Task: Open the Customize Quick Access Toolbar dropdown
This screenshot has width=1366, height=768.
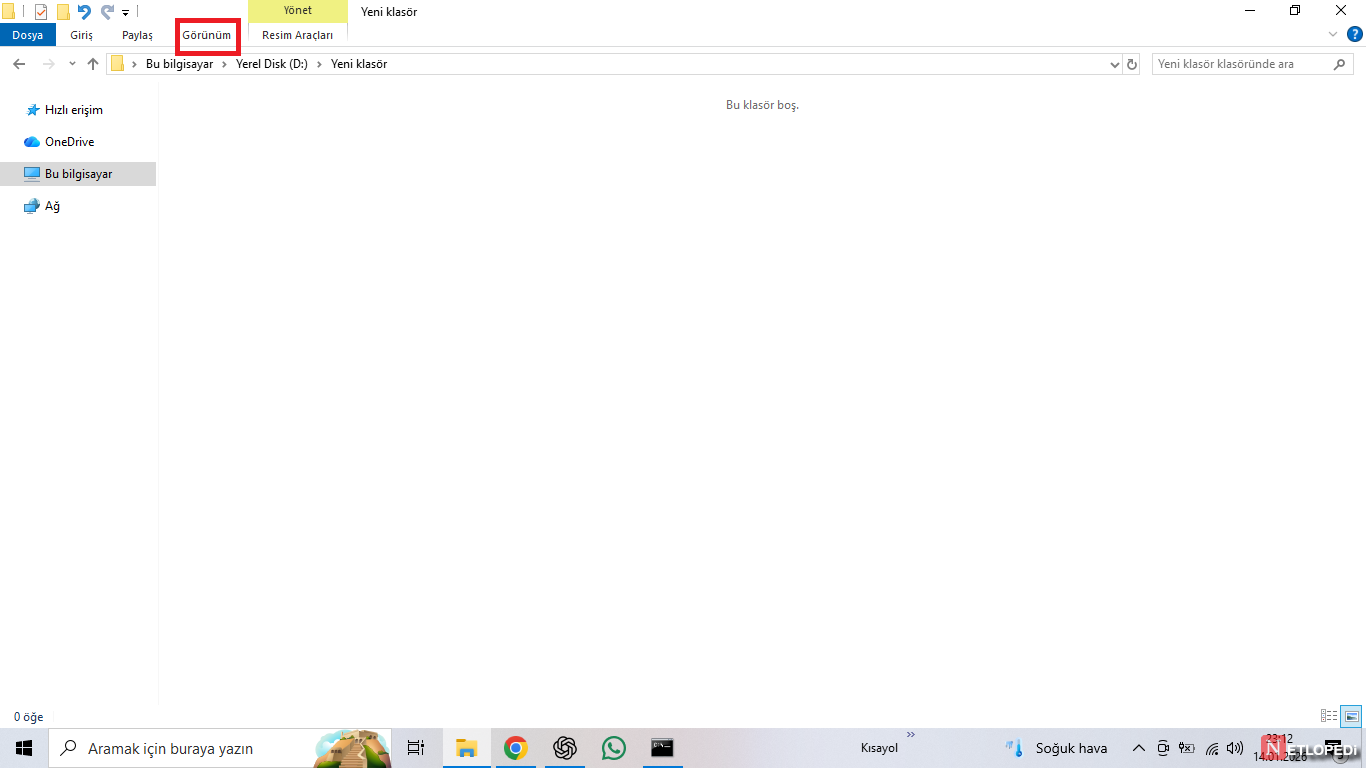Action: coord(126,13)
